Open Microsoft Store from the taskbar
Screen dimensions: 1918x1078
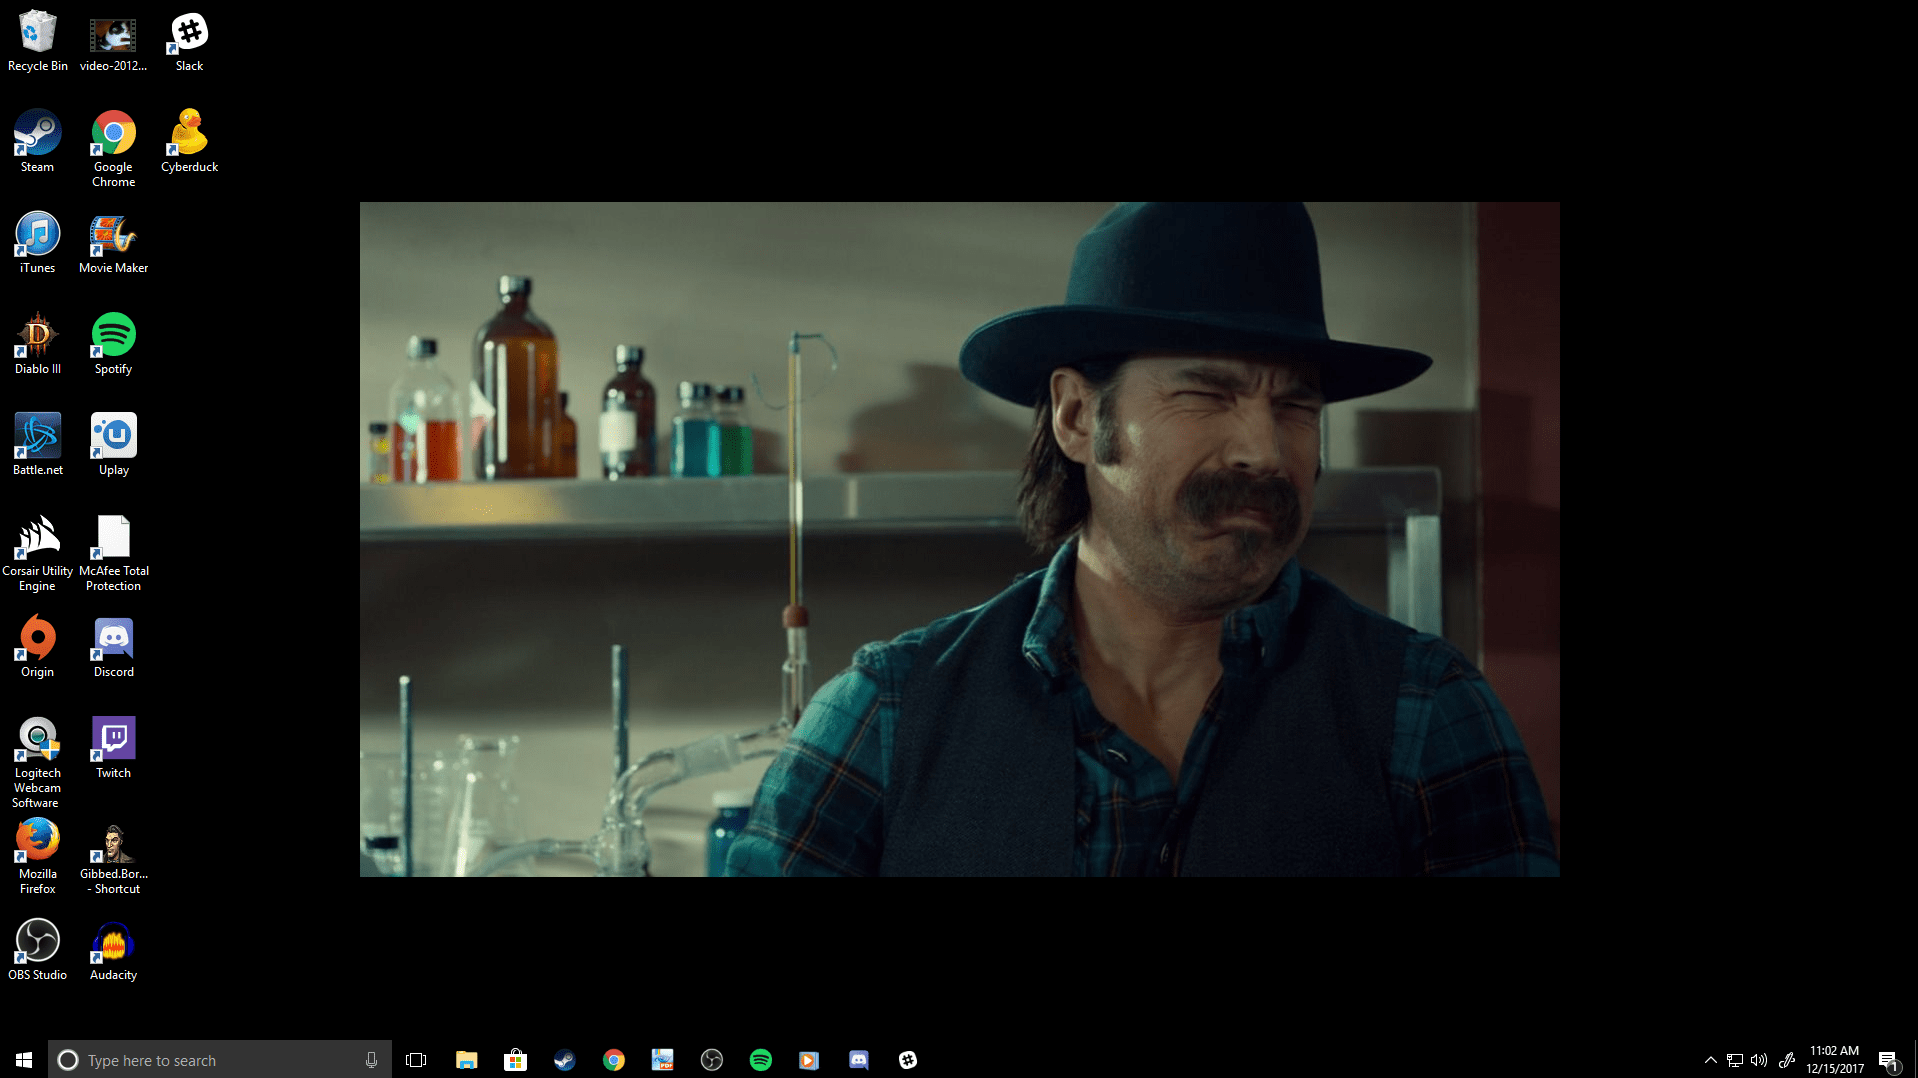[x=515, y=1060]
